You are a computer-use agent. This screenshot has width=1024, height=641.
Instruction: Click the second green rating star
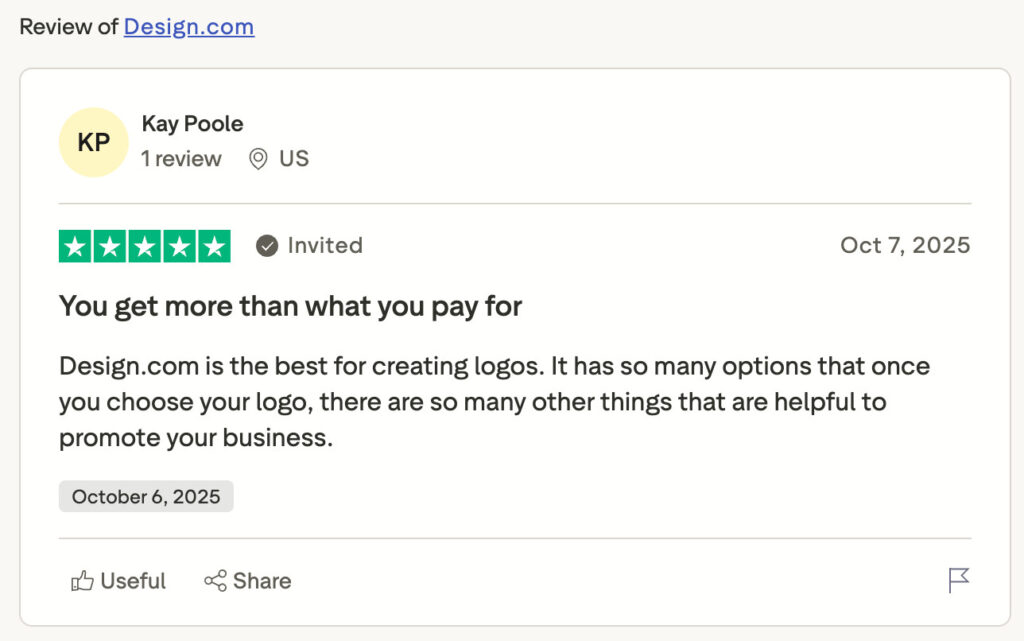[110, 246]
